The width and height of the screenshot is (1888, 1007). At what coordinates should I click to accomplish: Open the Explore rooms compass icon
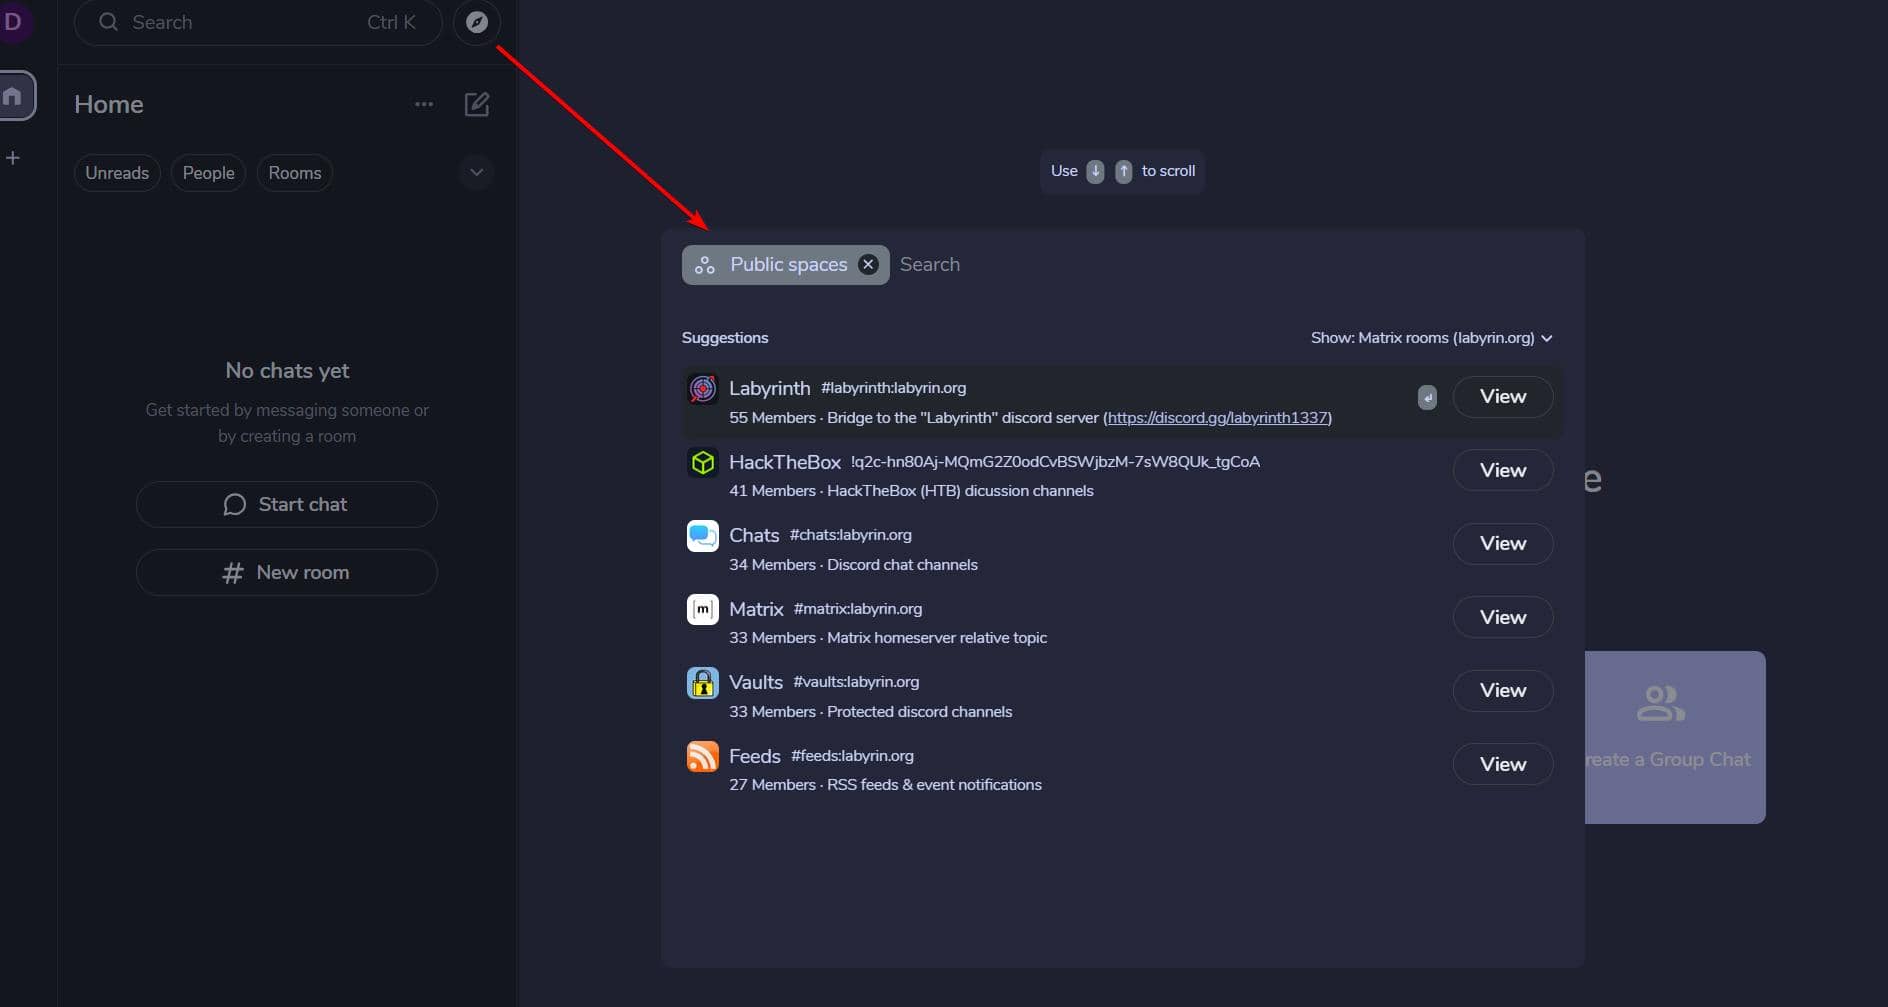point(477,22)
